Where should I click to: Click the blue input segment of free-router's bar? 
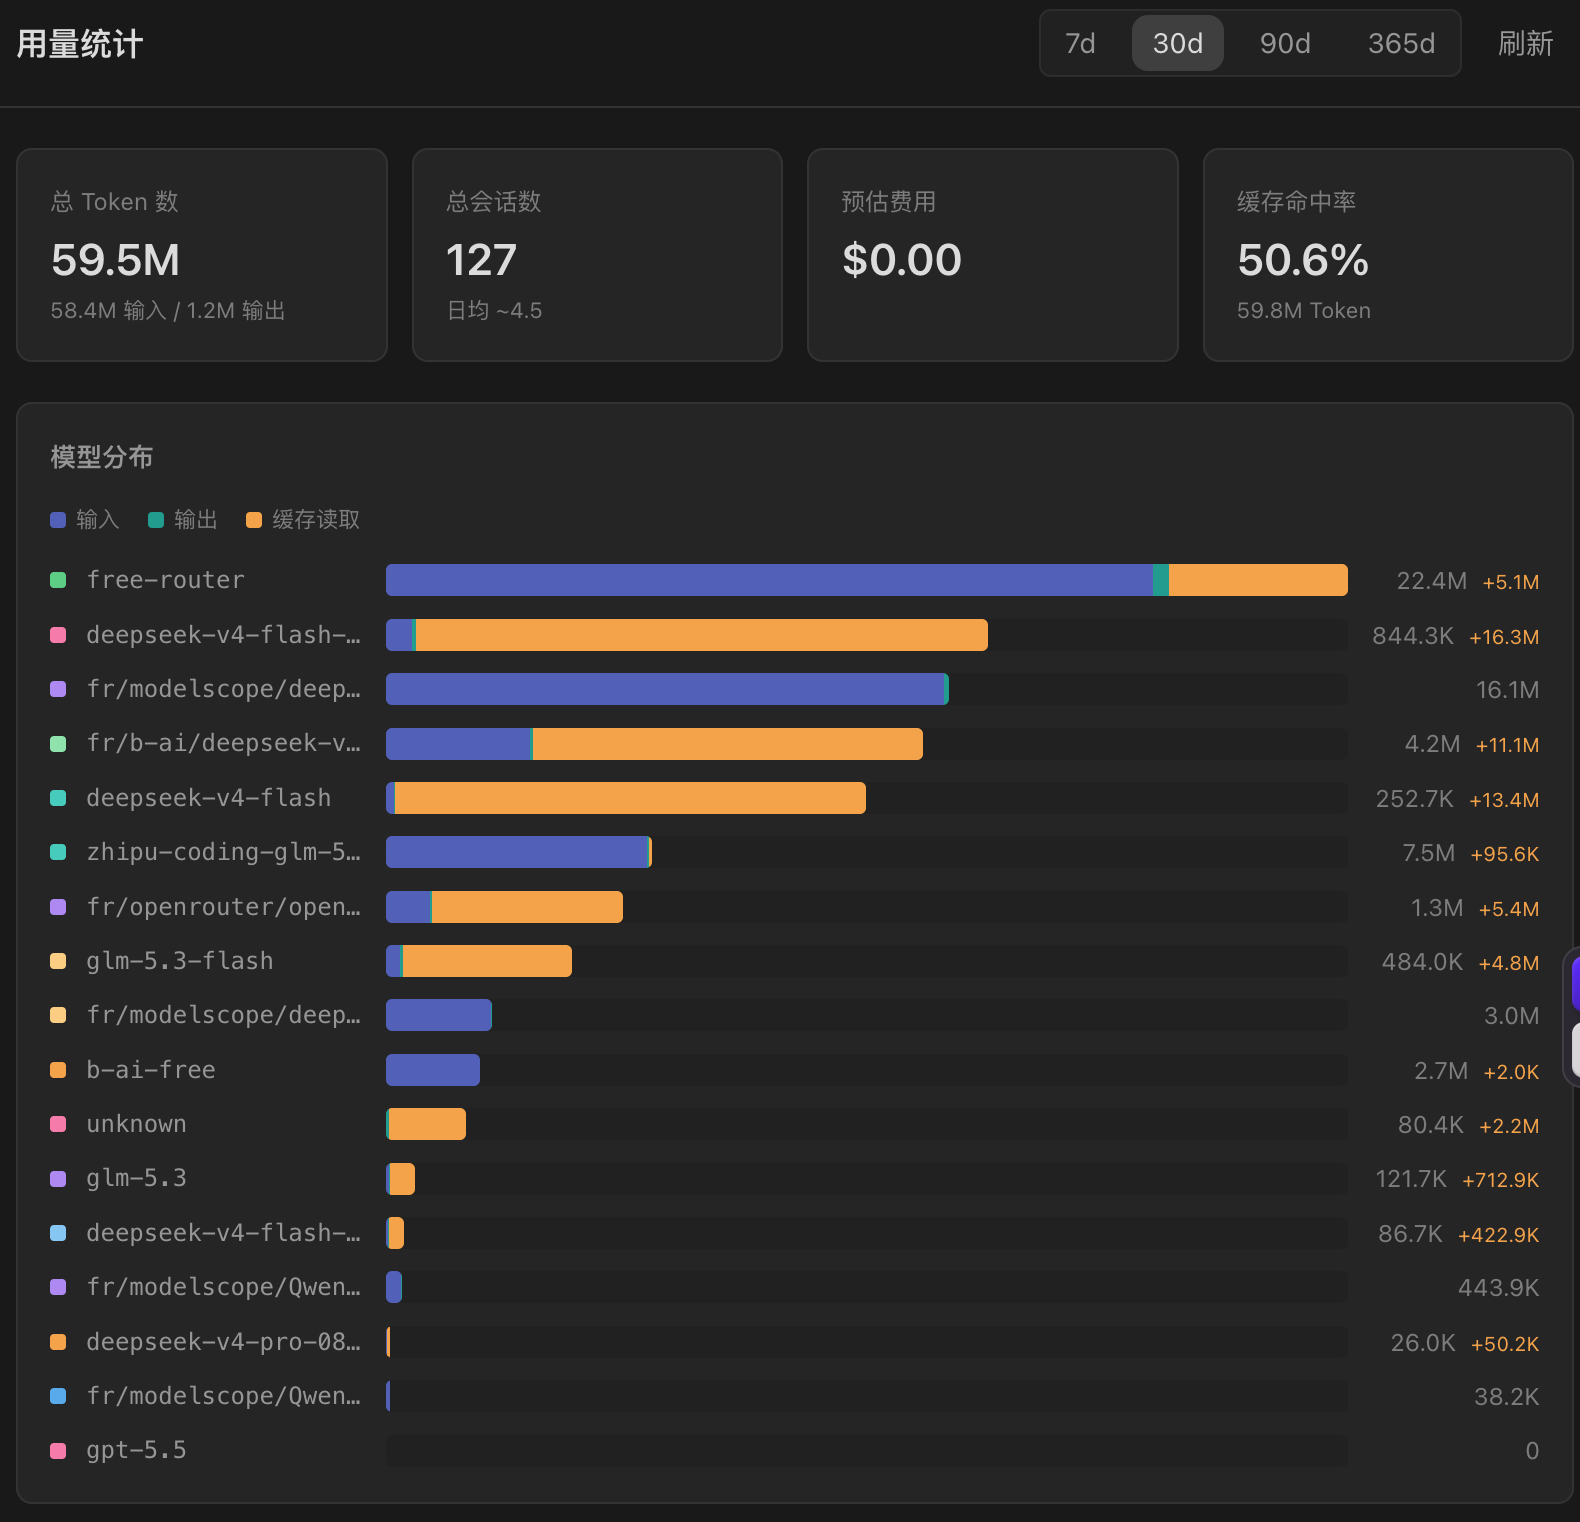(x=769, y=580)
